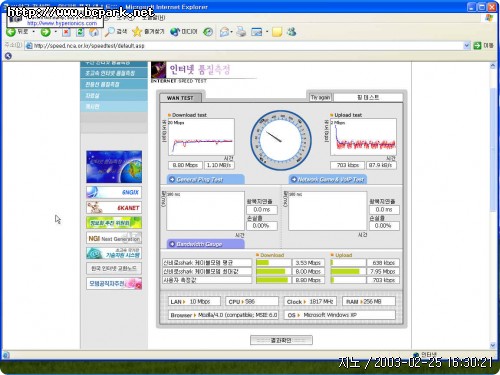Click the upload speed 703 kbps value under graph
Viewport: 500px width, 375px height.
click(347, 165)
